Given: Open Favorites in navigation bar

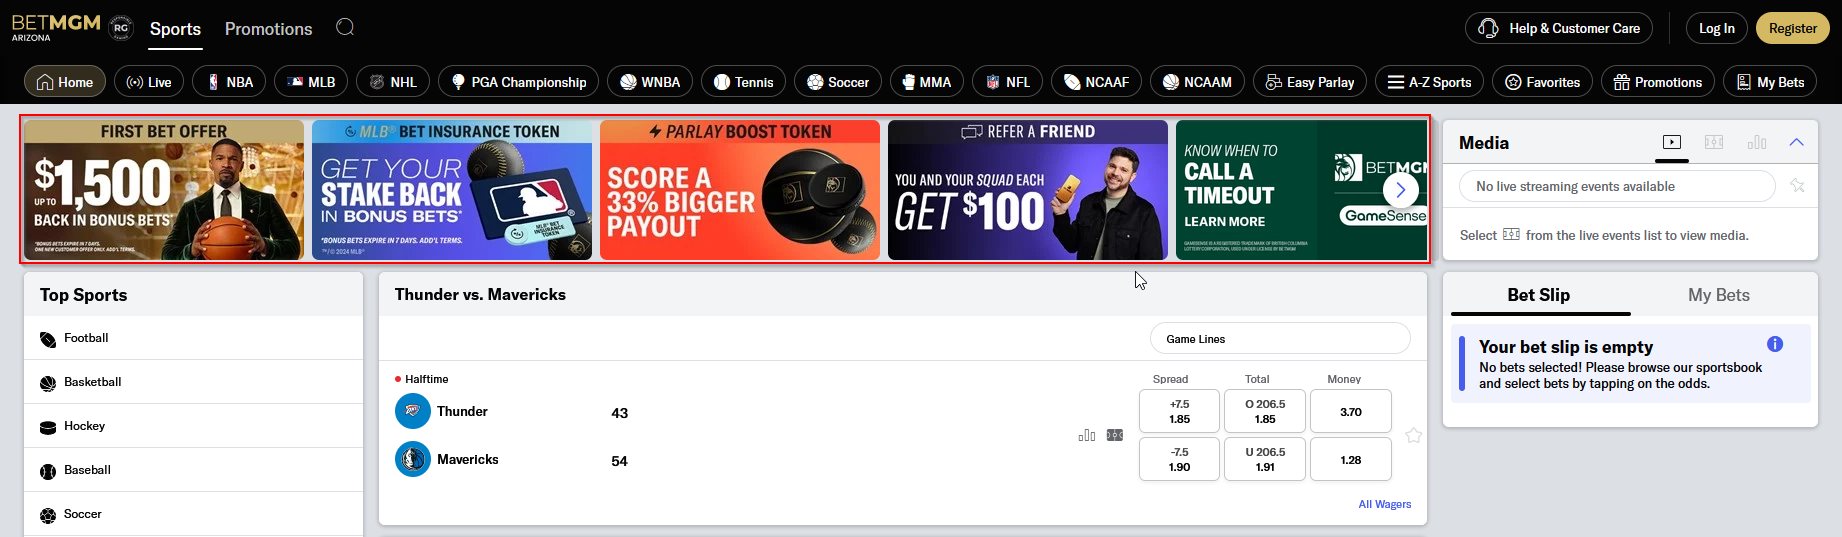Looking at the screenshot, I should pos(1542,82).
